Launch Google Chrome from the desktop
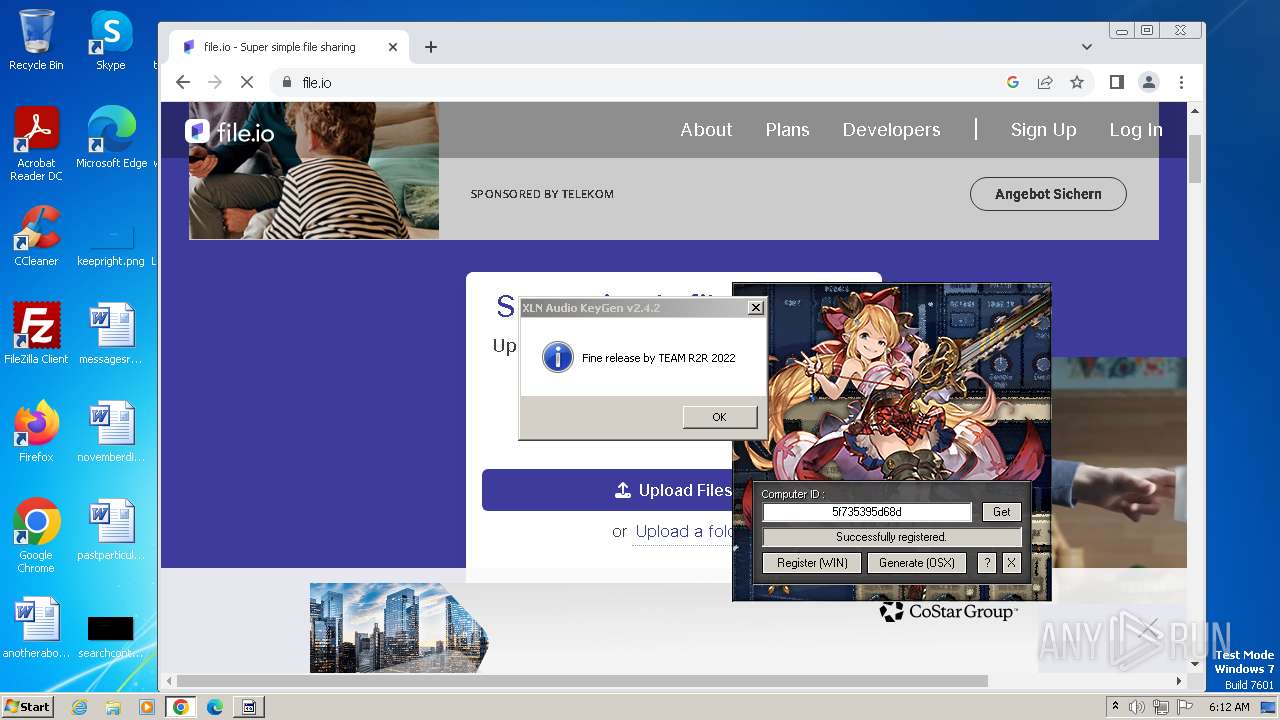The image size is (1280, 720). point(36,535)
